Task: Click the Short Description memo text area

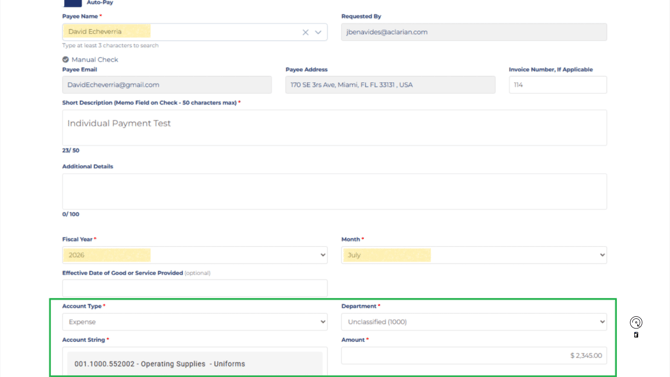Action: click(335, 127)
